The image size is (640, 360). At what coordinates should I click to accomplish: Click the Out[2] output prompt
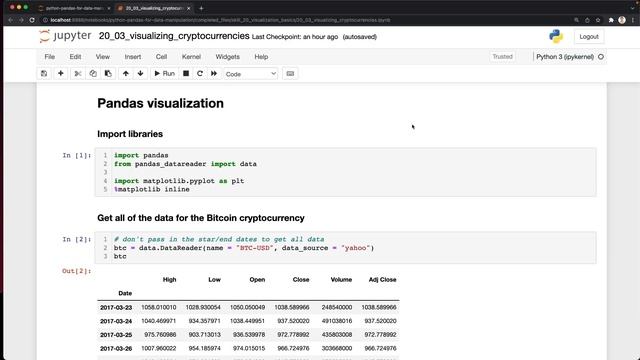pos(76,271)
